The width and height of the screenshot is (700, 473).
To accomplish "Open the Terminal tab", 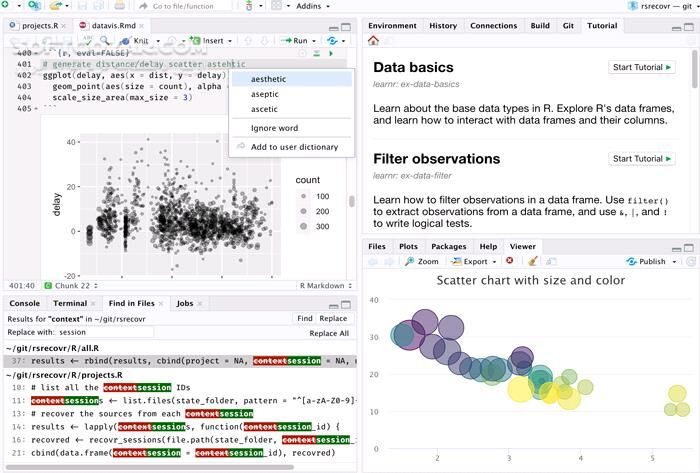I will [70, 303].
